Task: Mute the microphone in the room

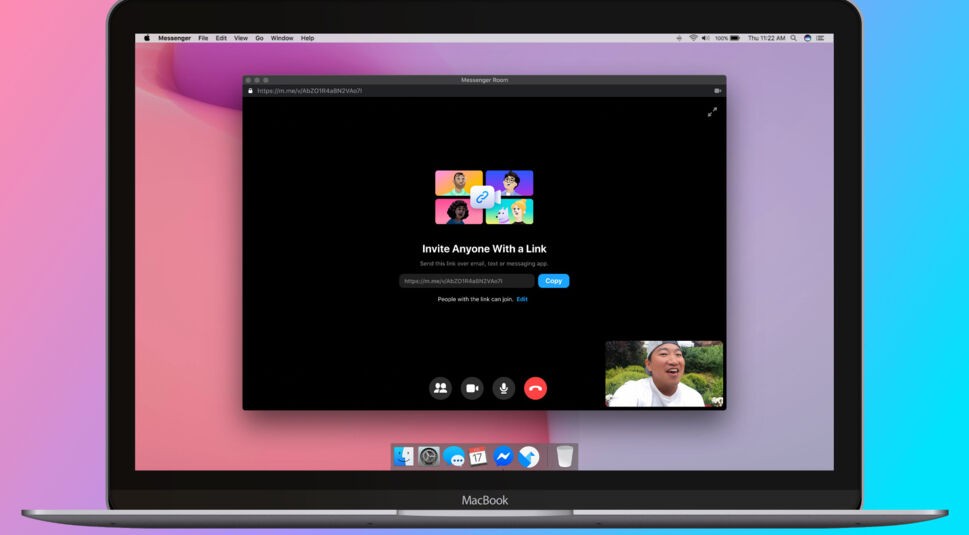Action: [x=504, y=388]
